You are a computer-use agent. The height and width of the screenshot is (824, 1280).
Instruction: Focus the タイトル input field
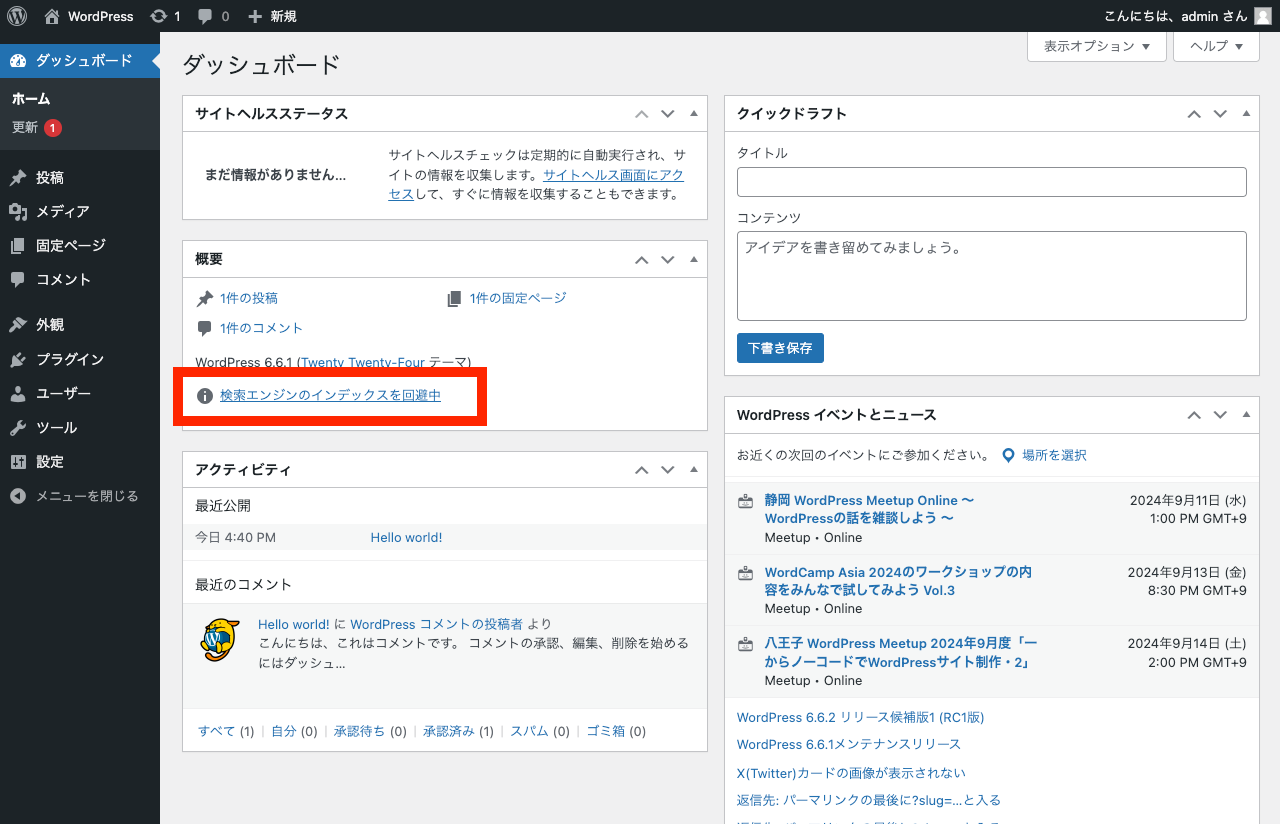[992, 182]
